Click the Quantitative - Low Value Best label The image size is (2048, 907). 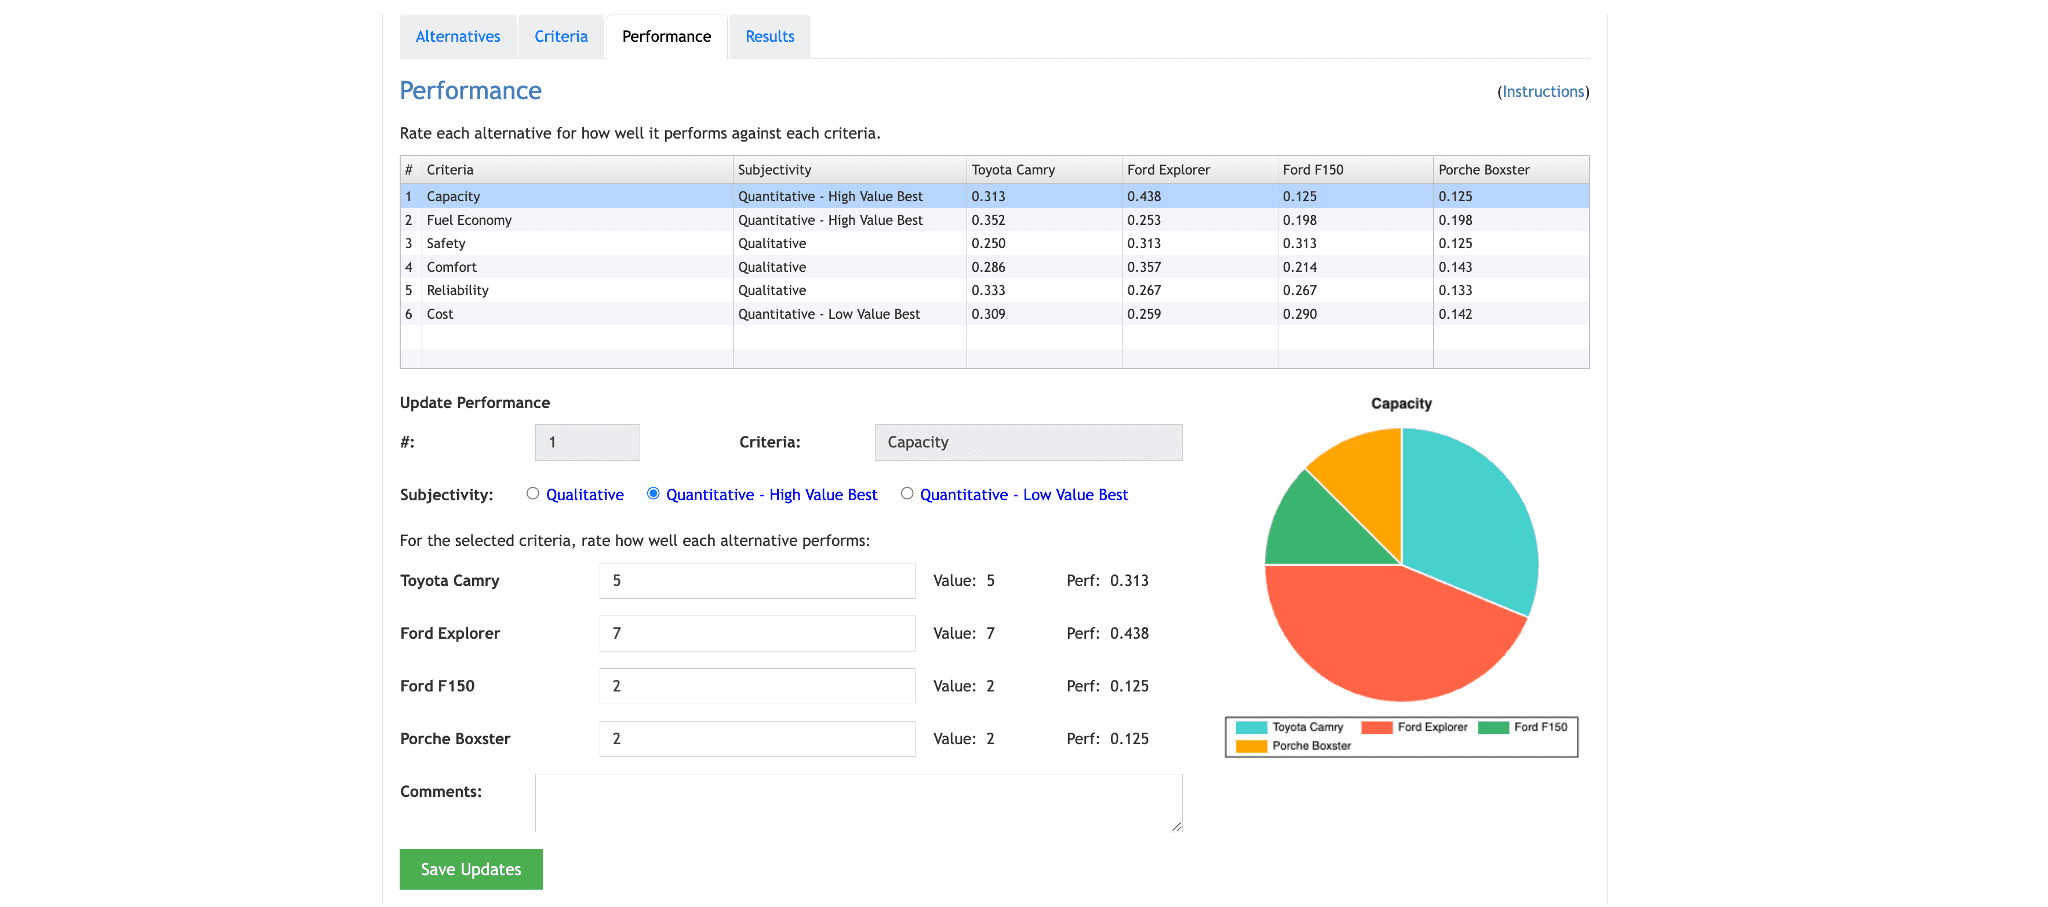click(x=1024, y=495)
